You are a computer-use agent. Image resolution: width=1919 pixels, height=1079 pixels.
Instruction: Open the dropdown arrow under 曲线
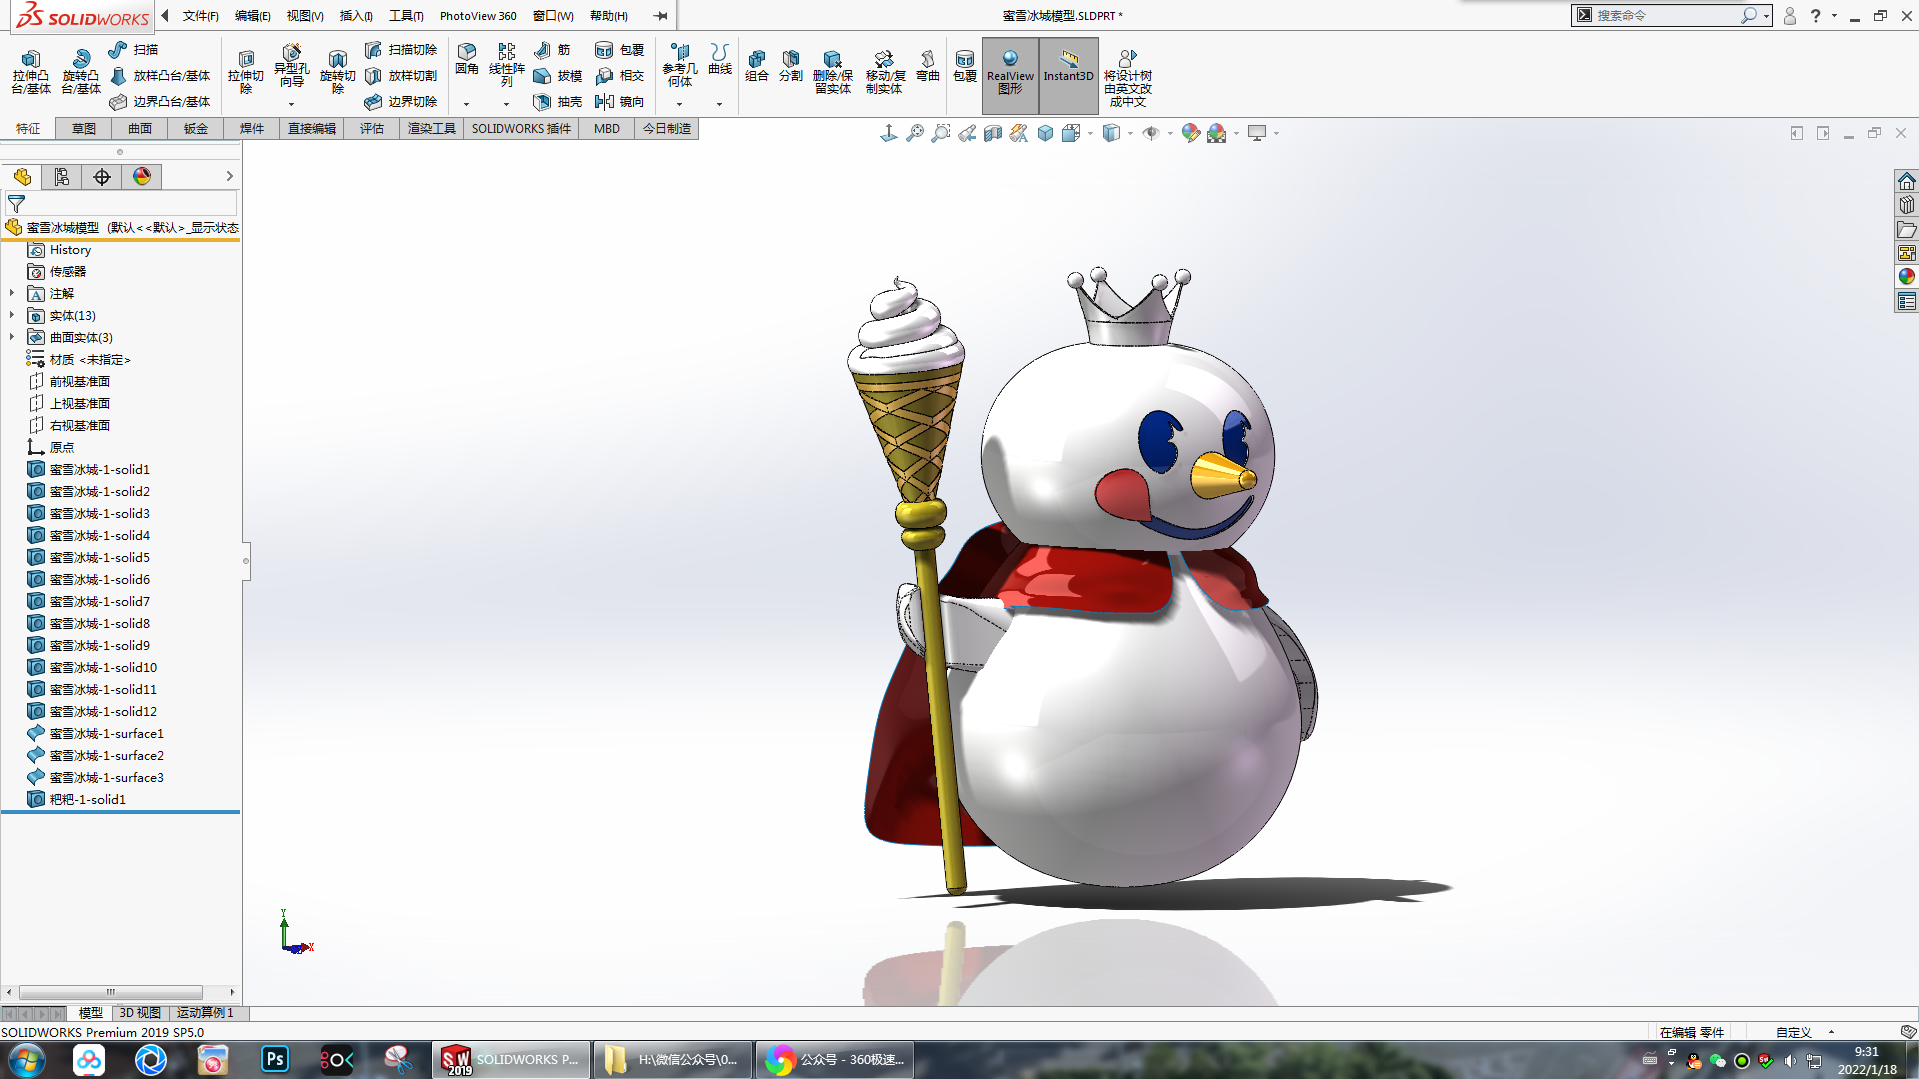pos(719,104)
